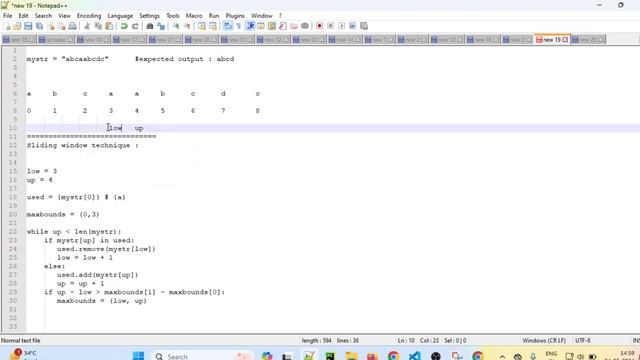Create a new document with toolbar icon
640x360 pixels.
[x=7, y=26]
